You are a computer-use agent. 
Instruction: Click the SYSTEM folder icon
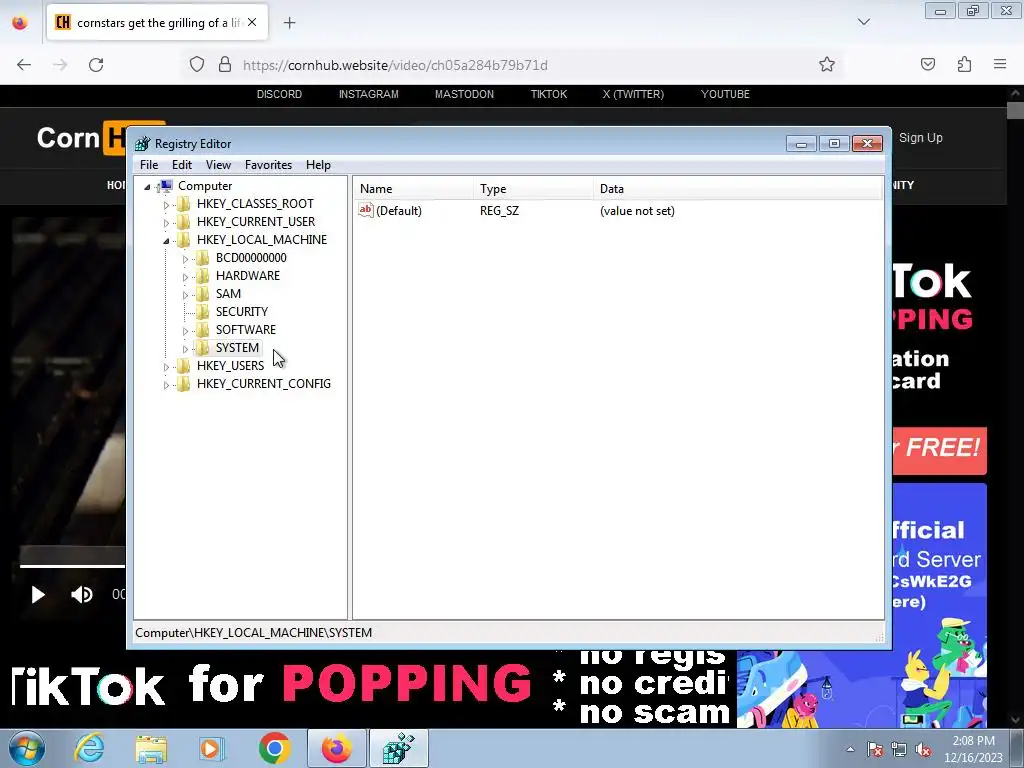point(203,347)
